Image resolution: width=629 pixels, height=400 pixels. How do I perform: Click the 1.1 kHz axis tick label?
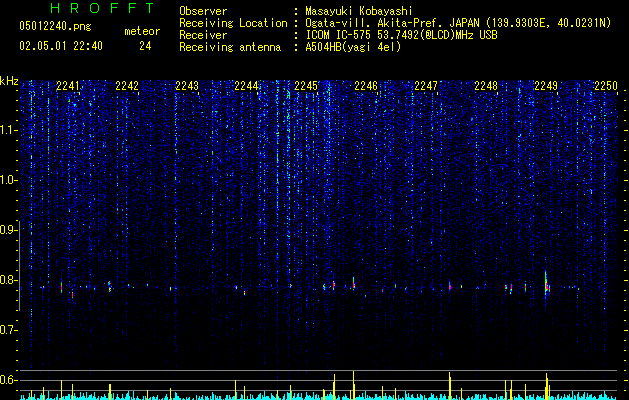click(x=8, y=130)
